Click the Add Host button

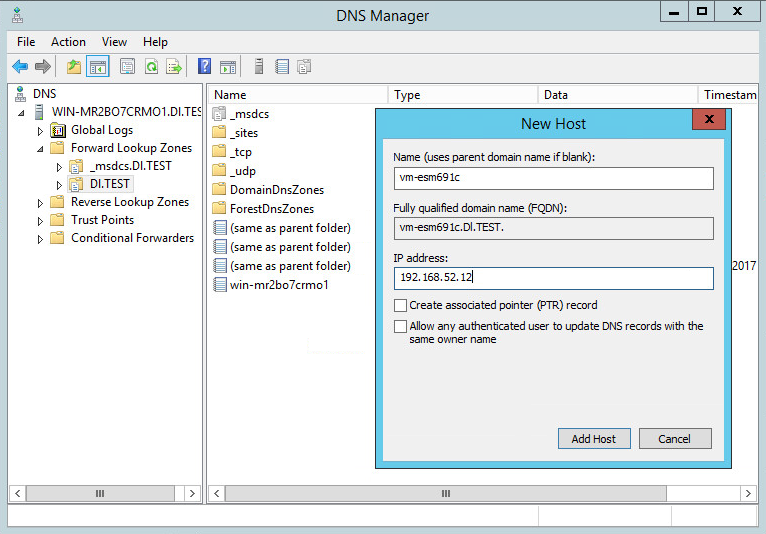(x=594, y=438)
